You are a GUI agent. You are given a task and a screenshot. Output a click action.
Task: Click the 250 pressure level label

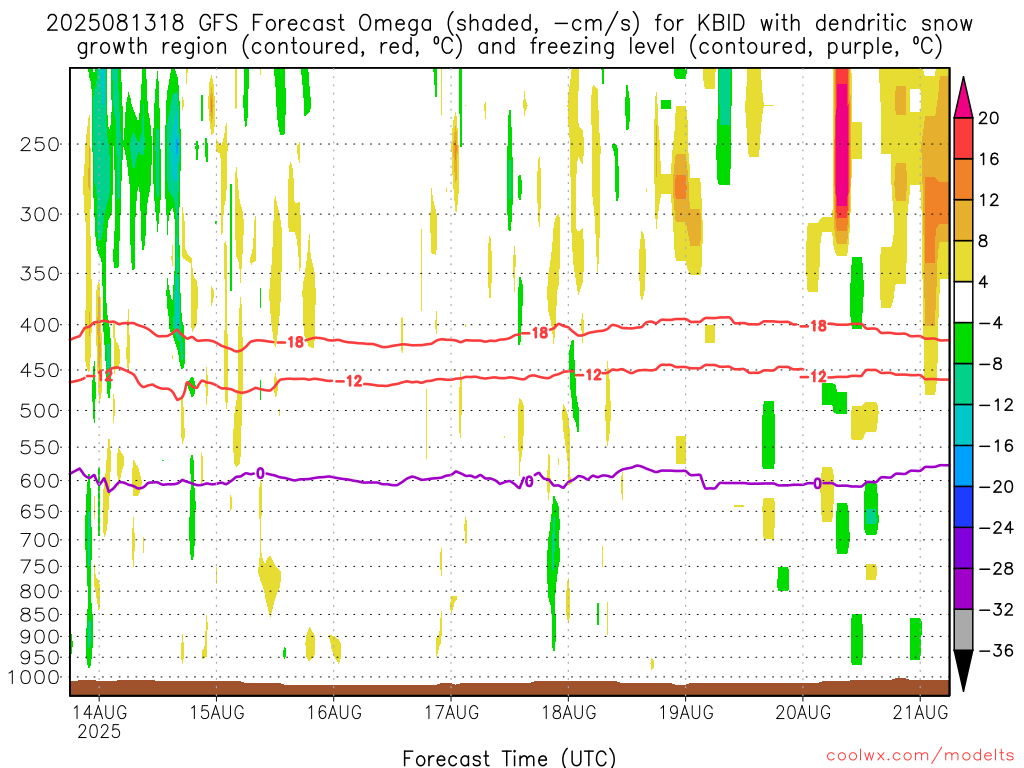click(40, 144)
